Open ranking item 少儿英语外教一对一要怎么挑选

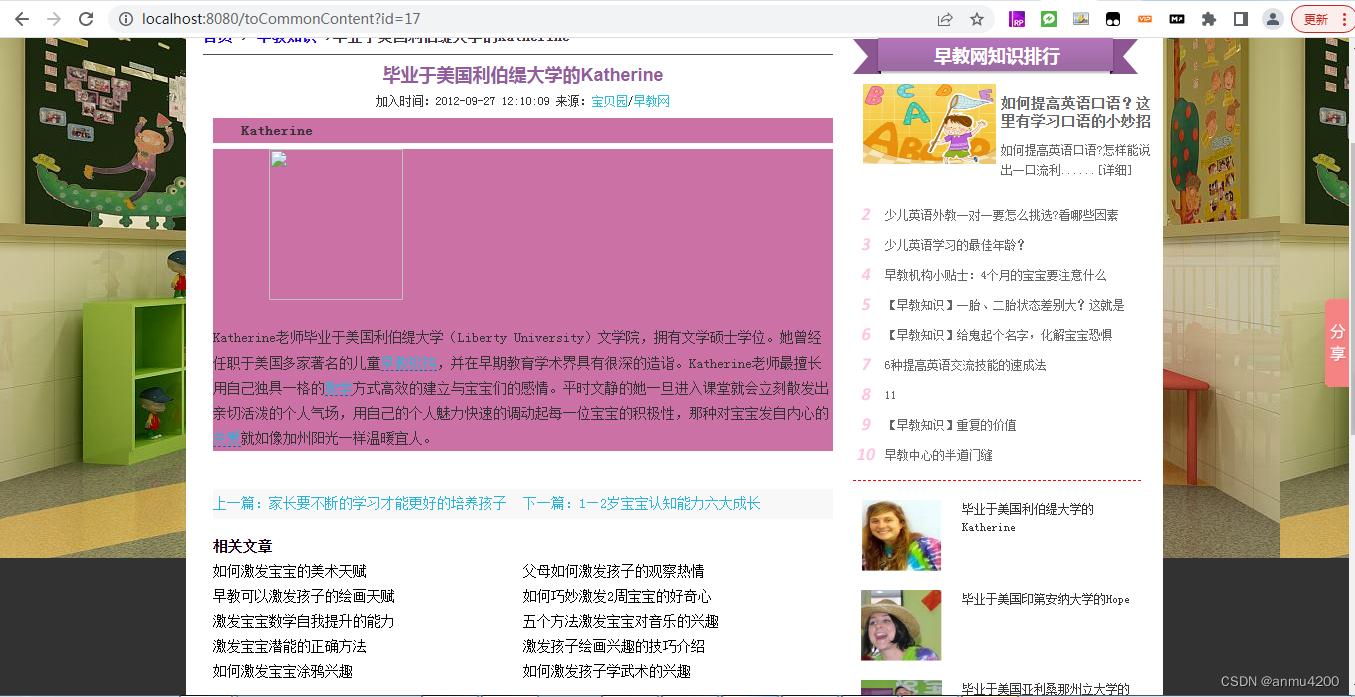point(1001,215)
